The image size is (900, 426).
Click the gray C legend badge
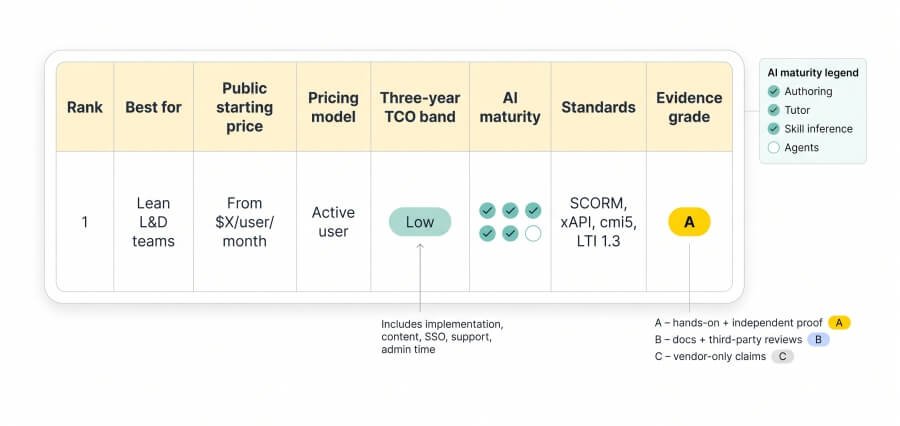(782, 357)
